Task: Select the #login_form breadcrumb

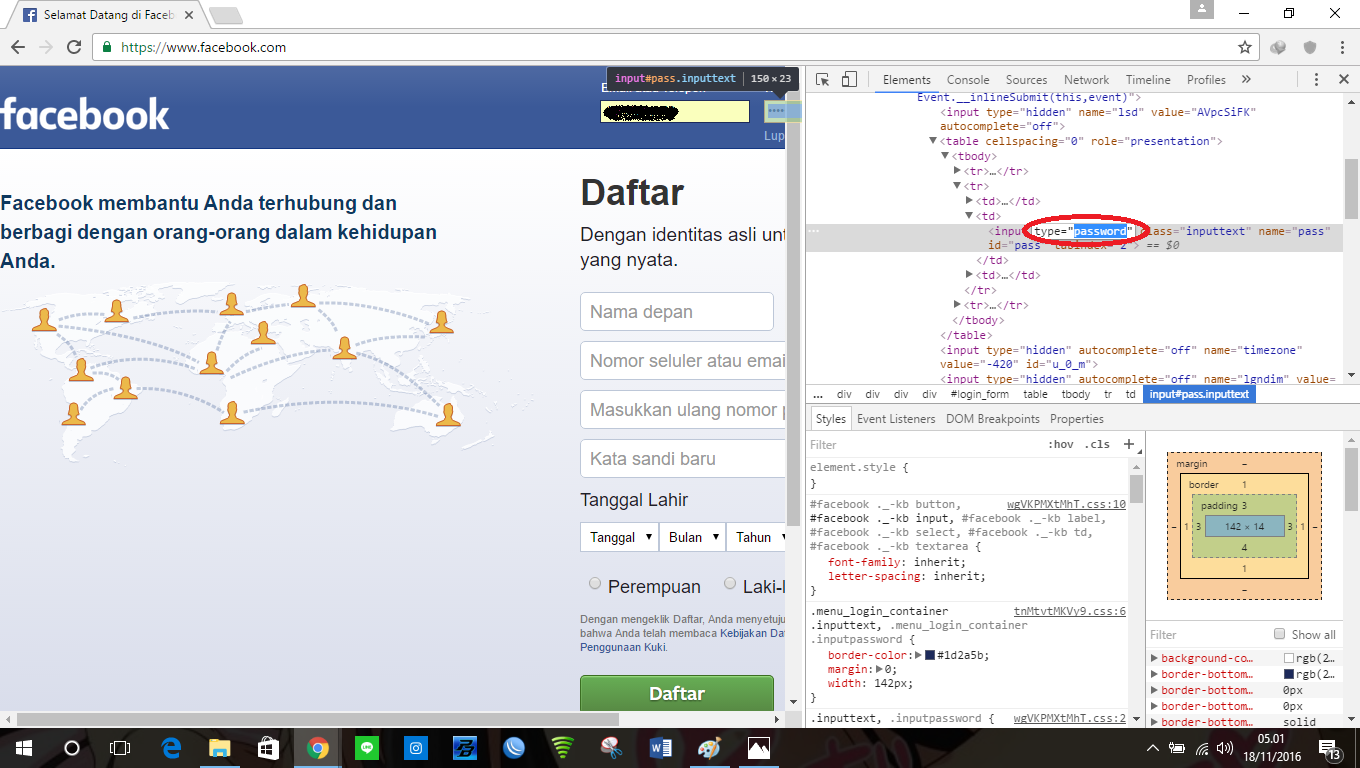Action: click(x=980, y=394)
